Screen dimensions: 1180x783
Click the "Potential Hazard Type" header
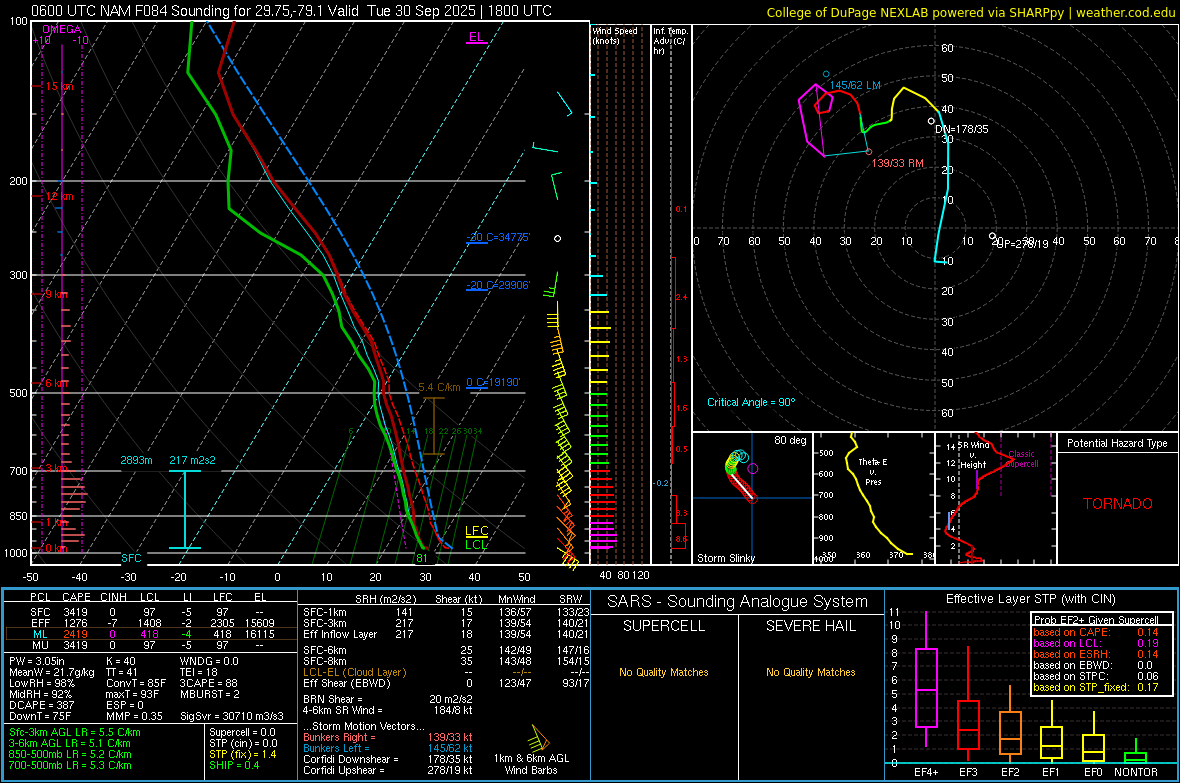[1117, 443]
